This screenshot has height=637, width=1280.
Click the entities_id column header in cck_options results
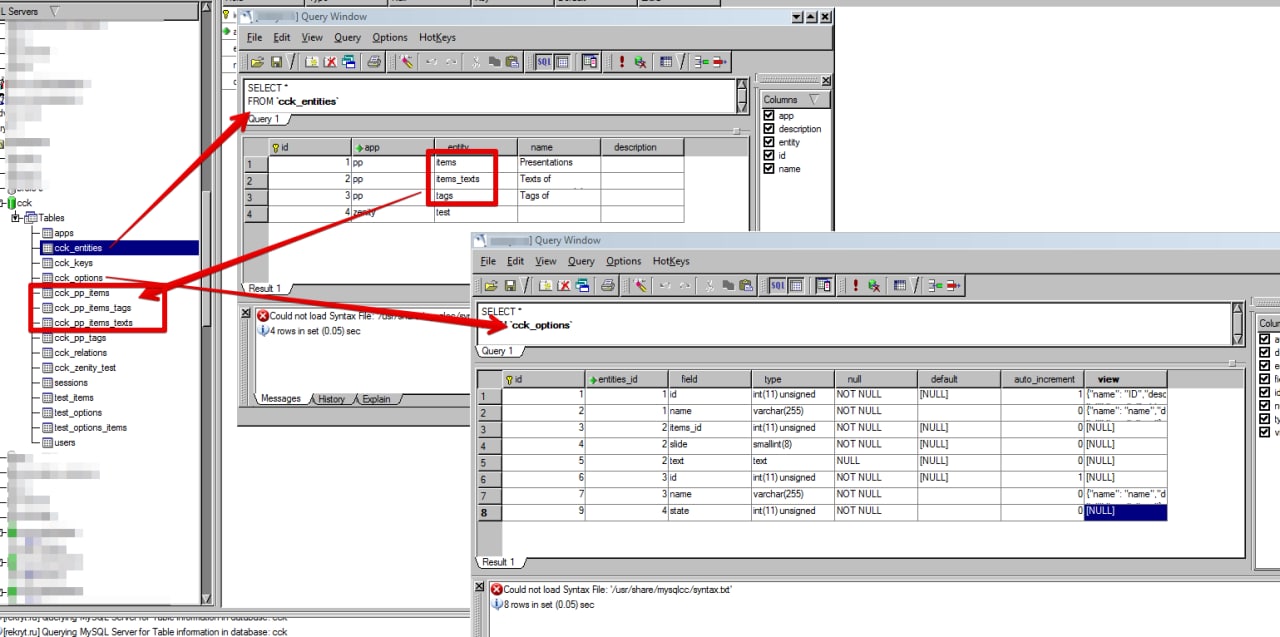click(x=626, y=379)
